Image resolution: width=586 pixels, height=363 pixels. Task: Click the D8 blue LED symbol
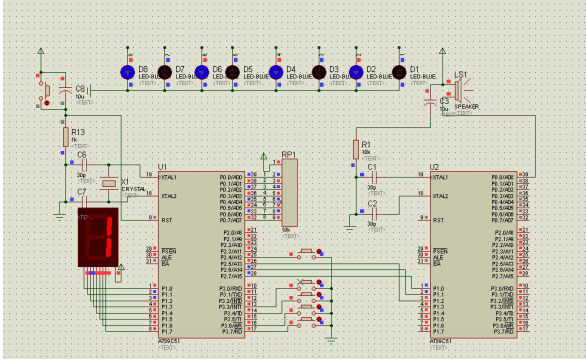tap(127, 72)
